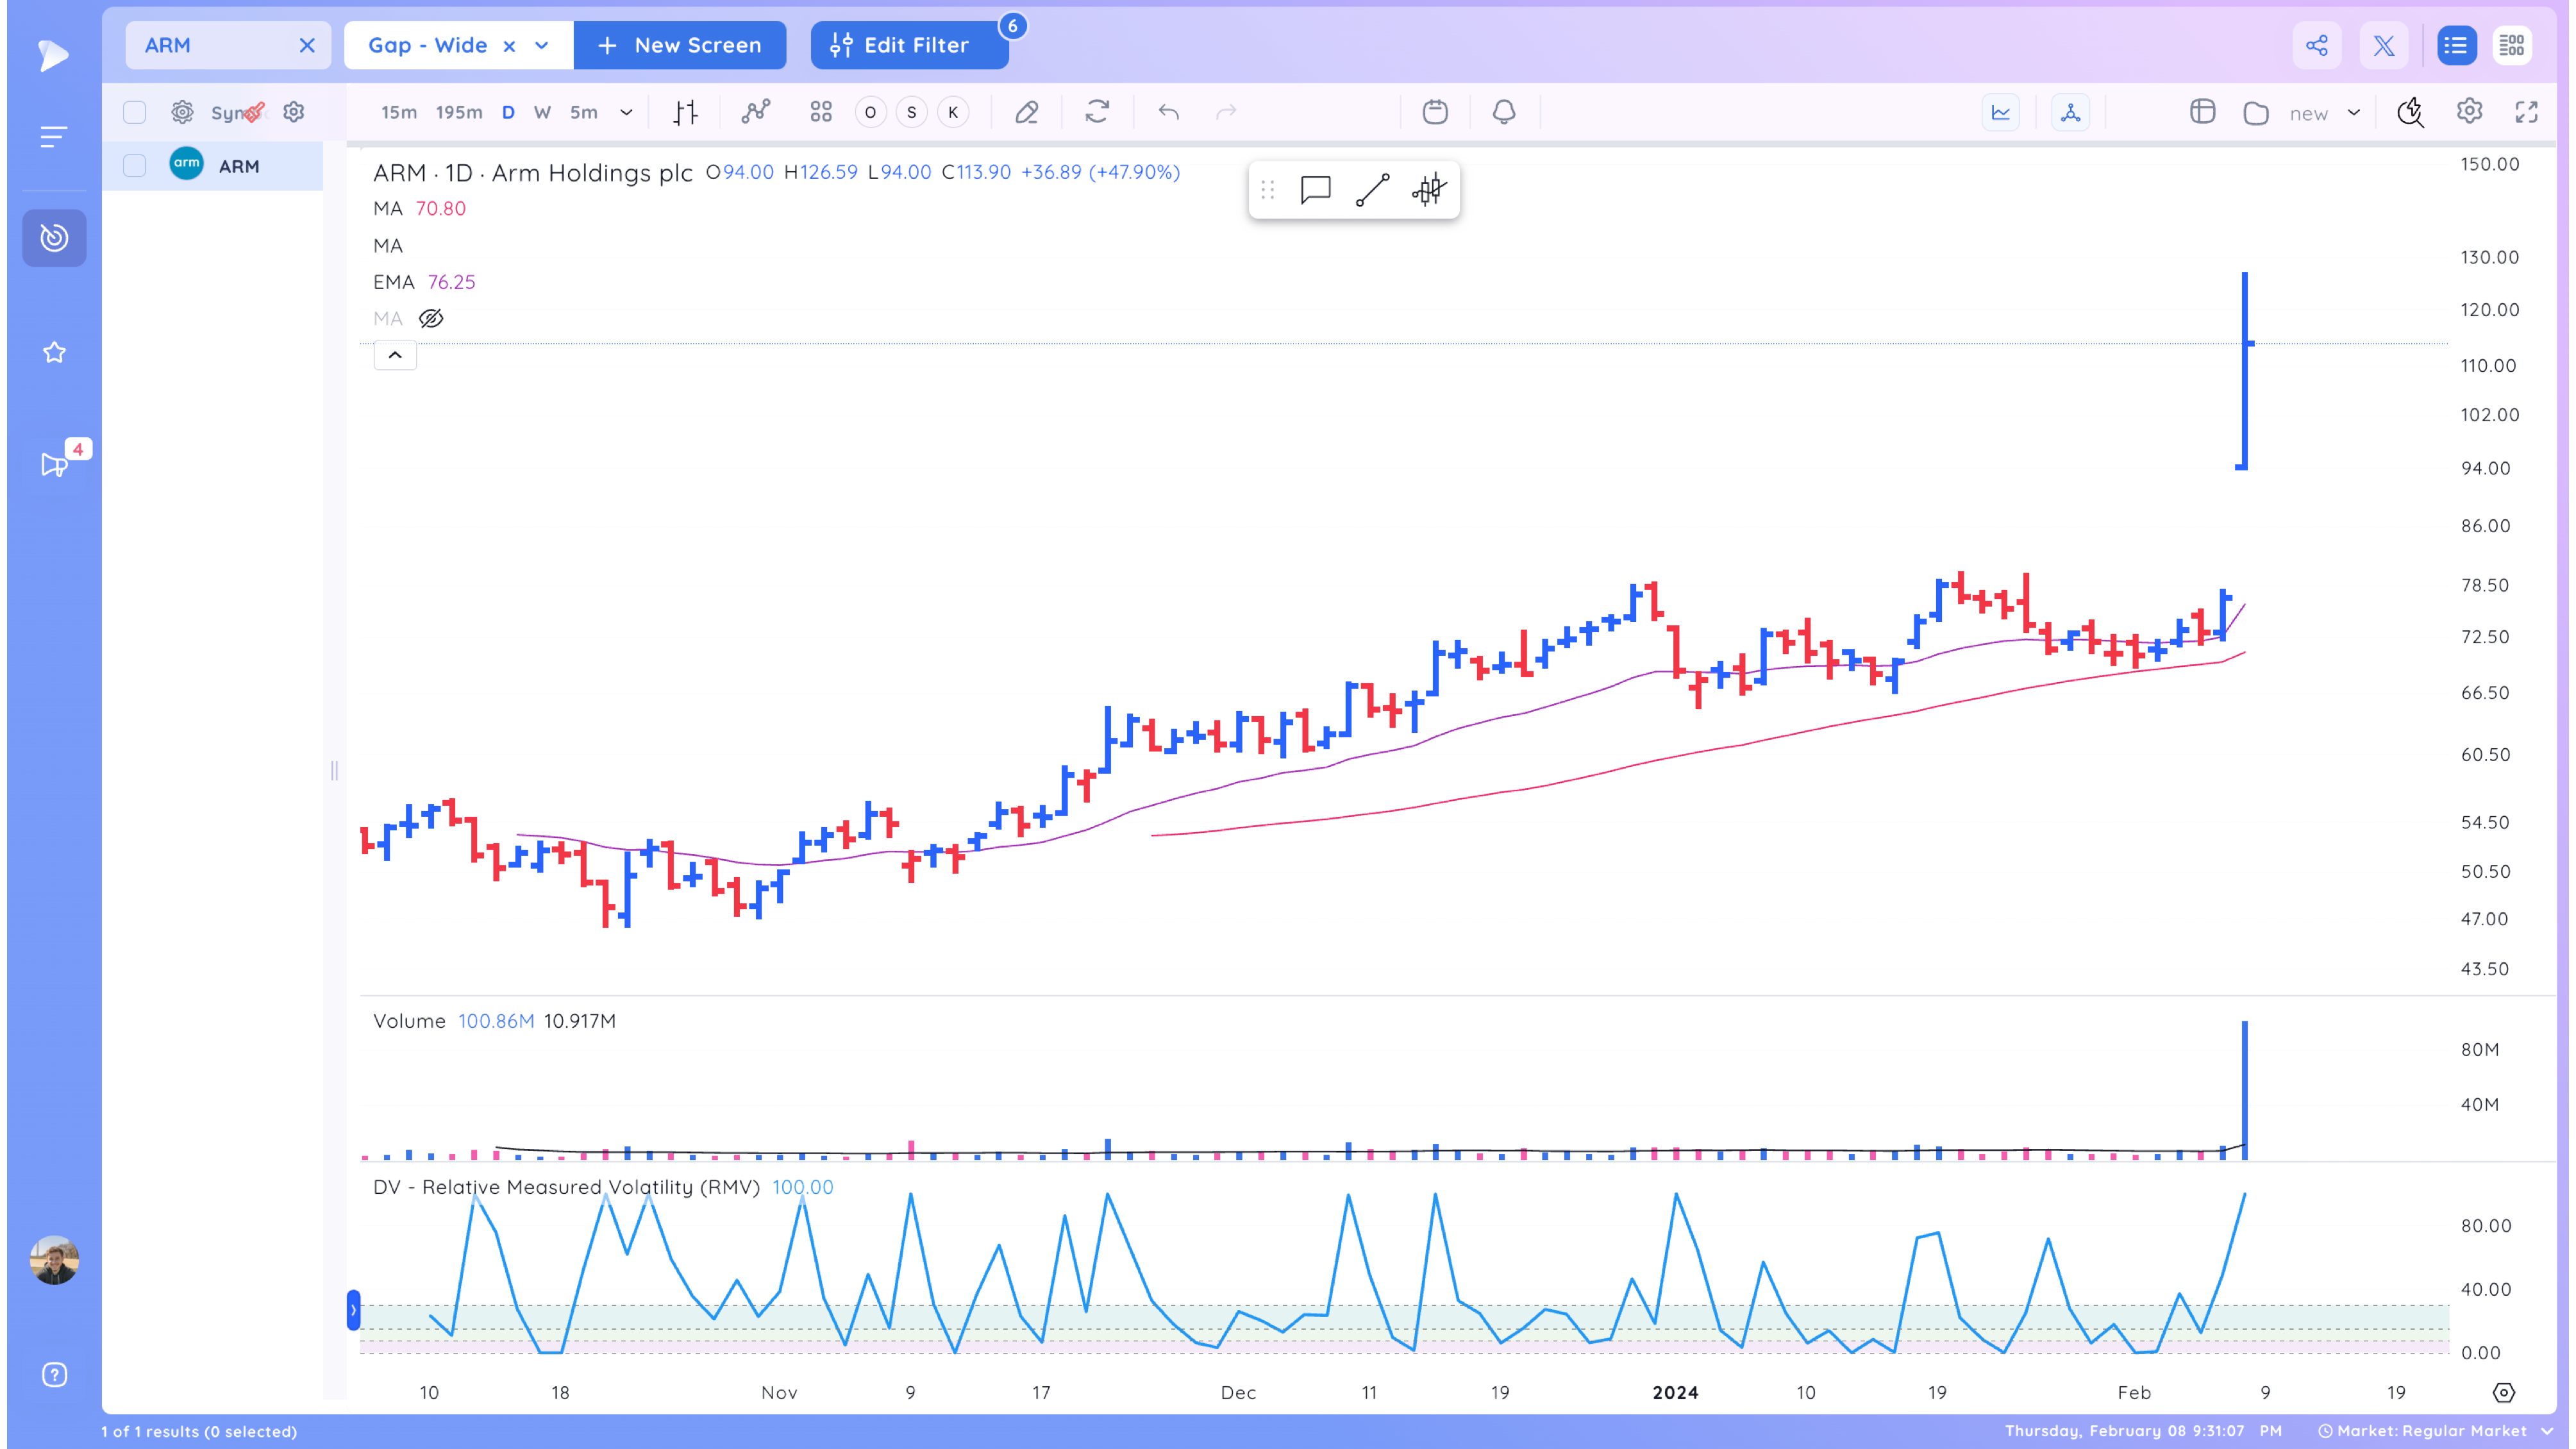Viewport: 2576px width, 1449px height.
Task: Expand the timeframe dropdown chevron
Action: tap(626, 112)
